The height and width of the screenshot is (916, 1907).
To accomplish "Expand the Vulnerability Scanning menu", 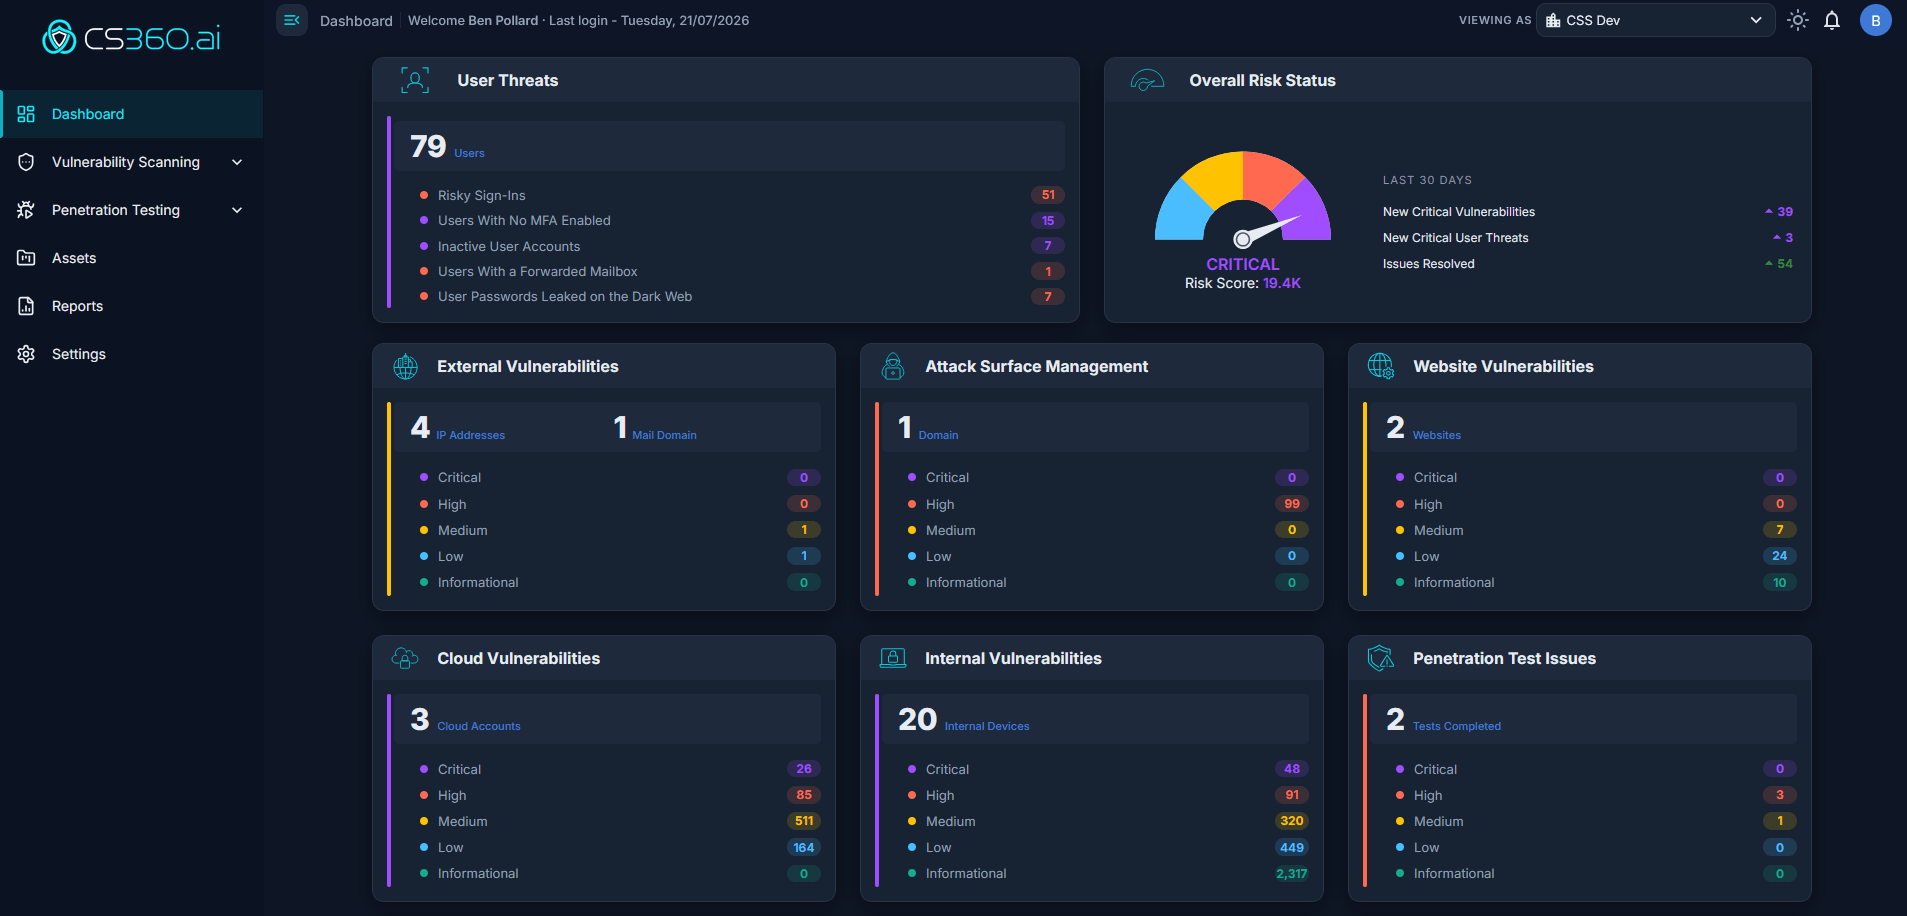I will pyautogui.click(x=131, y=162).
